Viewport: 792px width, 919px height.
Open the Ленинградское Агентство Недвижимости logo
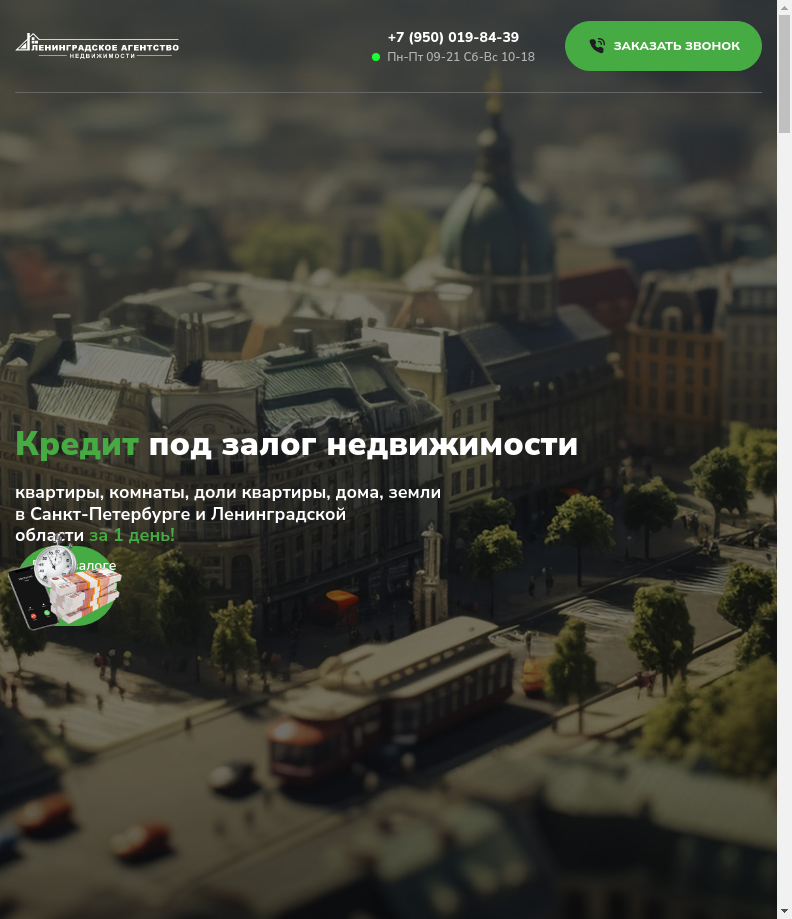pos(97,46)
